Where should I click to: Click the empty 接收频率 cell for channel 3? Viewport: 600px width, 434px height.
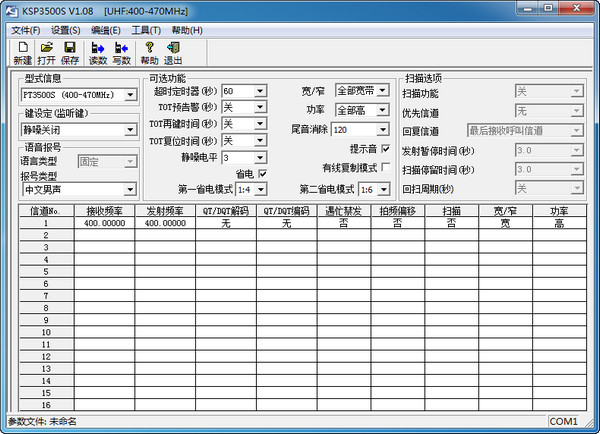click(104, 247)
